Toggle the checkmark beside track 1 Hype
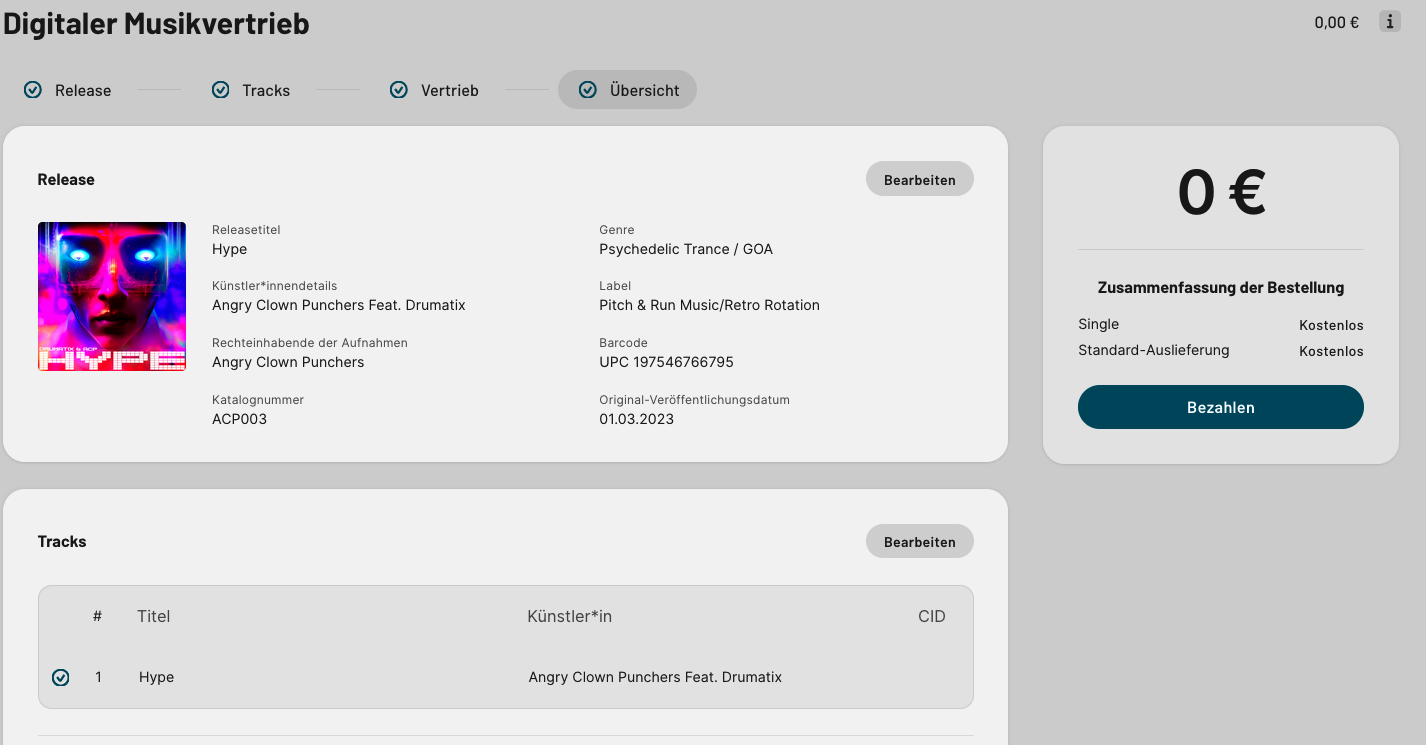 point(61,678)
